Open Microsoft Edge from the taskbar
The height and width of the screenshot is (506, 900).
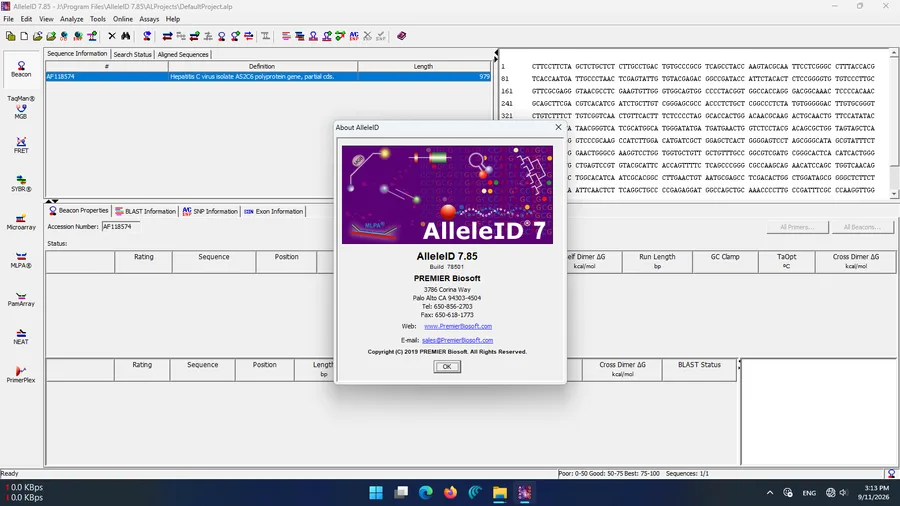425,492
